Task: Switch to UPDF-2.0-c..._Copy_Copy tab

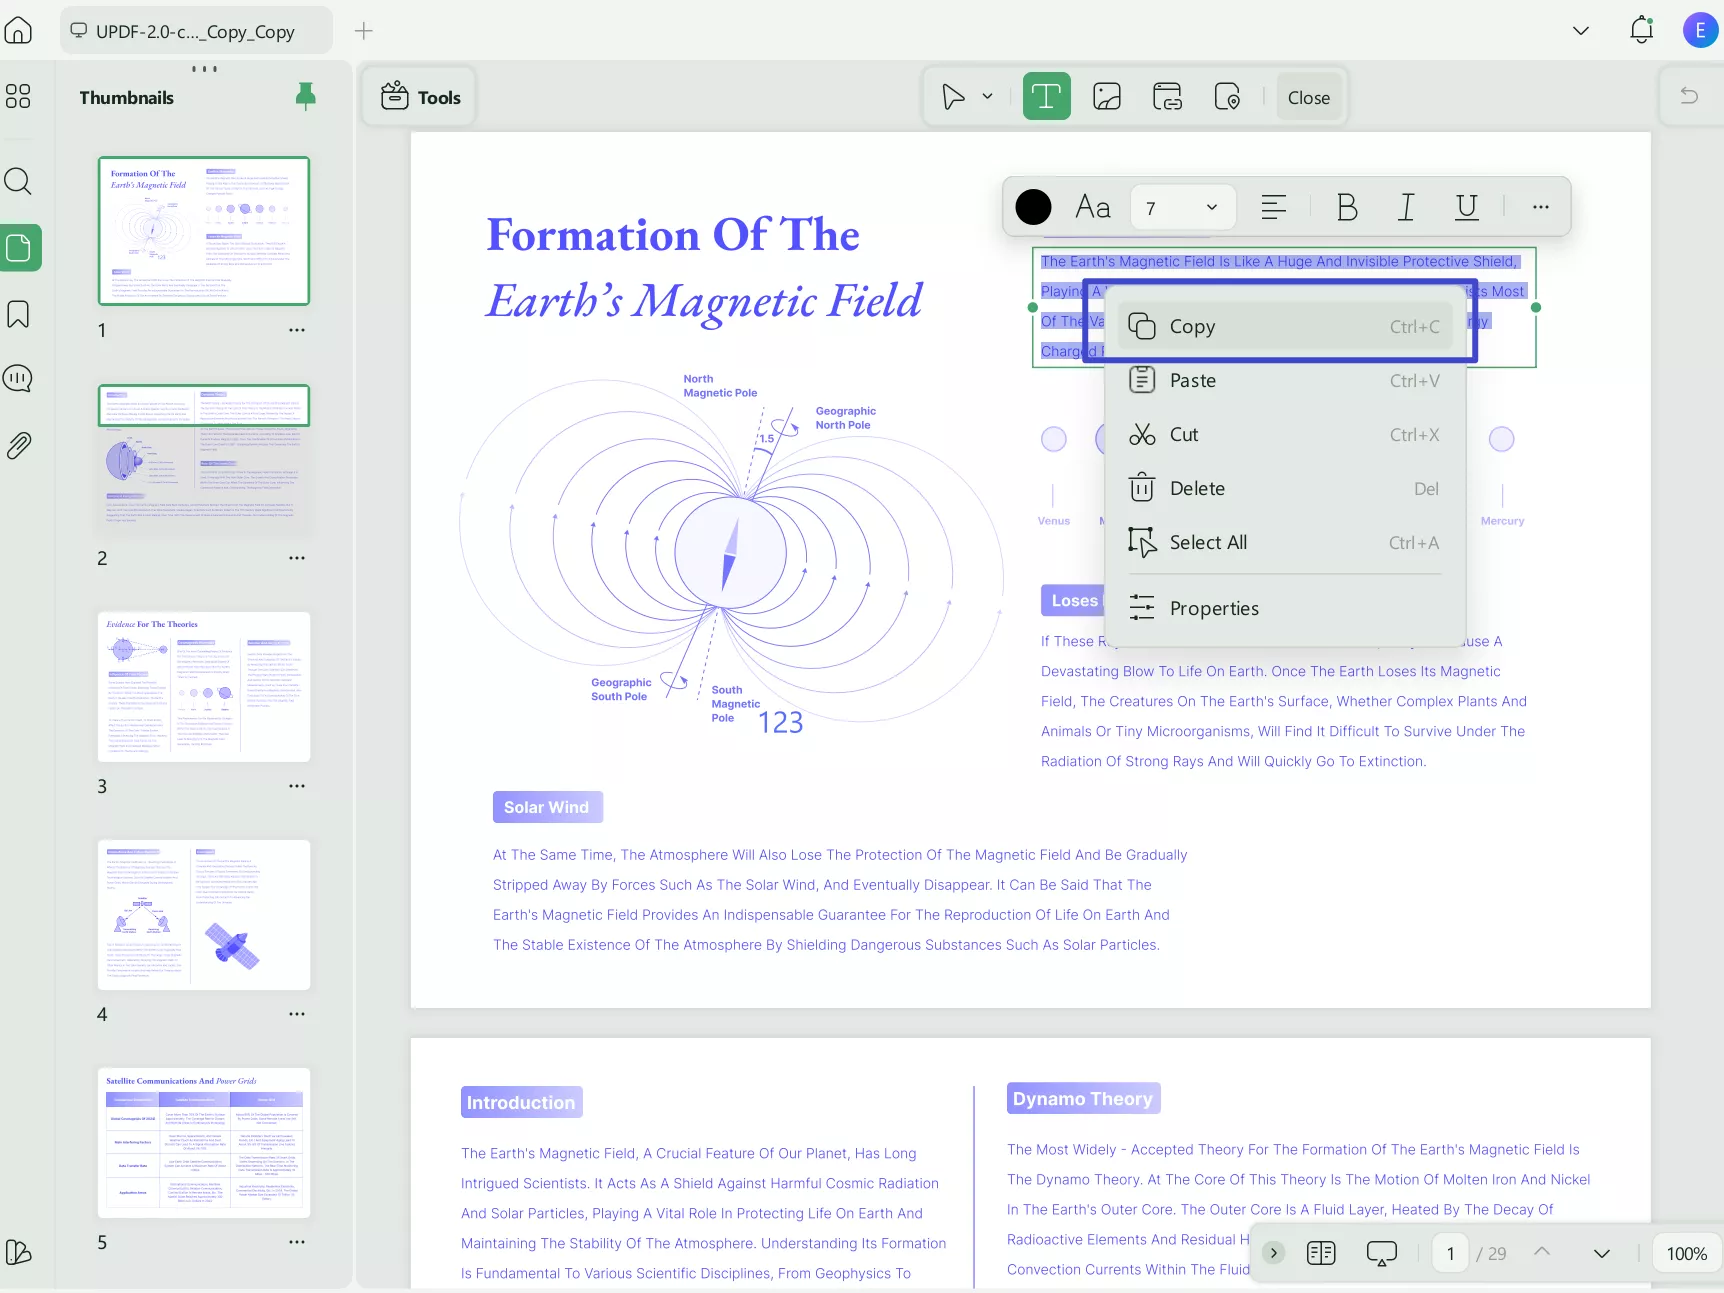Action: (x=196, y=31)
